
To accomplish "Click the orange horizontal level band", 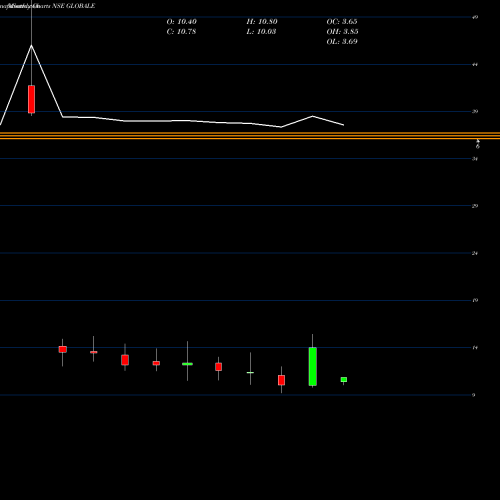I will 250,135.
